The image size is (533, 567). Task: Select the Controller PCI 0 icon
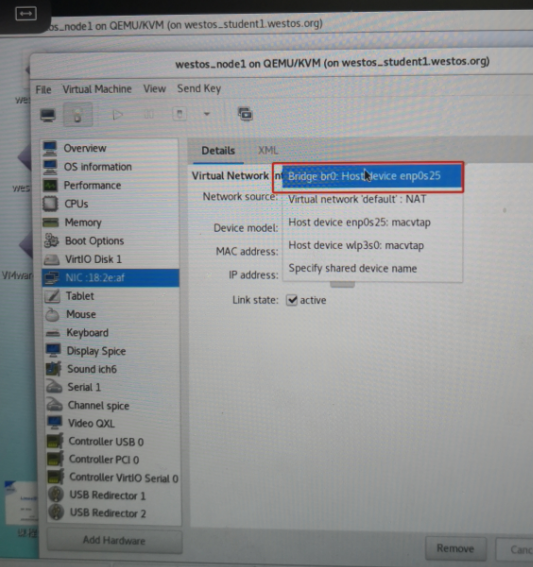(x=56, y=459)
